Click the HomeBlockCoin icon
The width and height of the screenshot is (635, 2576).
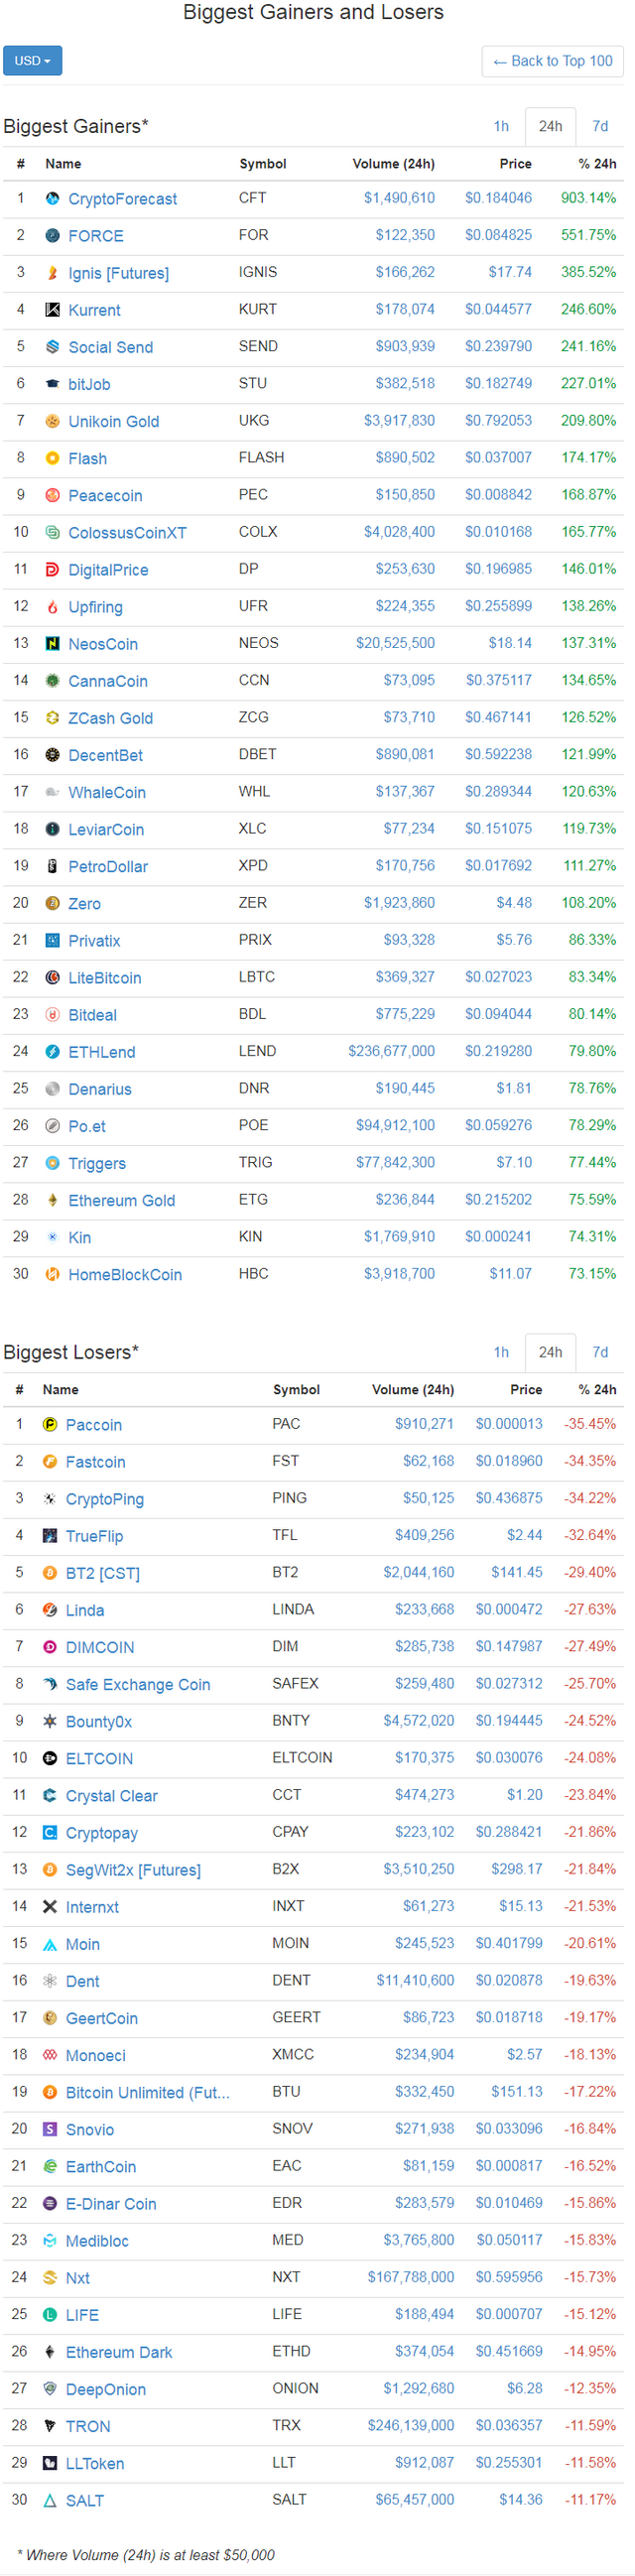[52, 1274]
